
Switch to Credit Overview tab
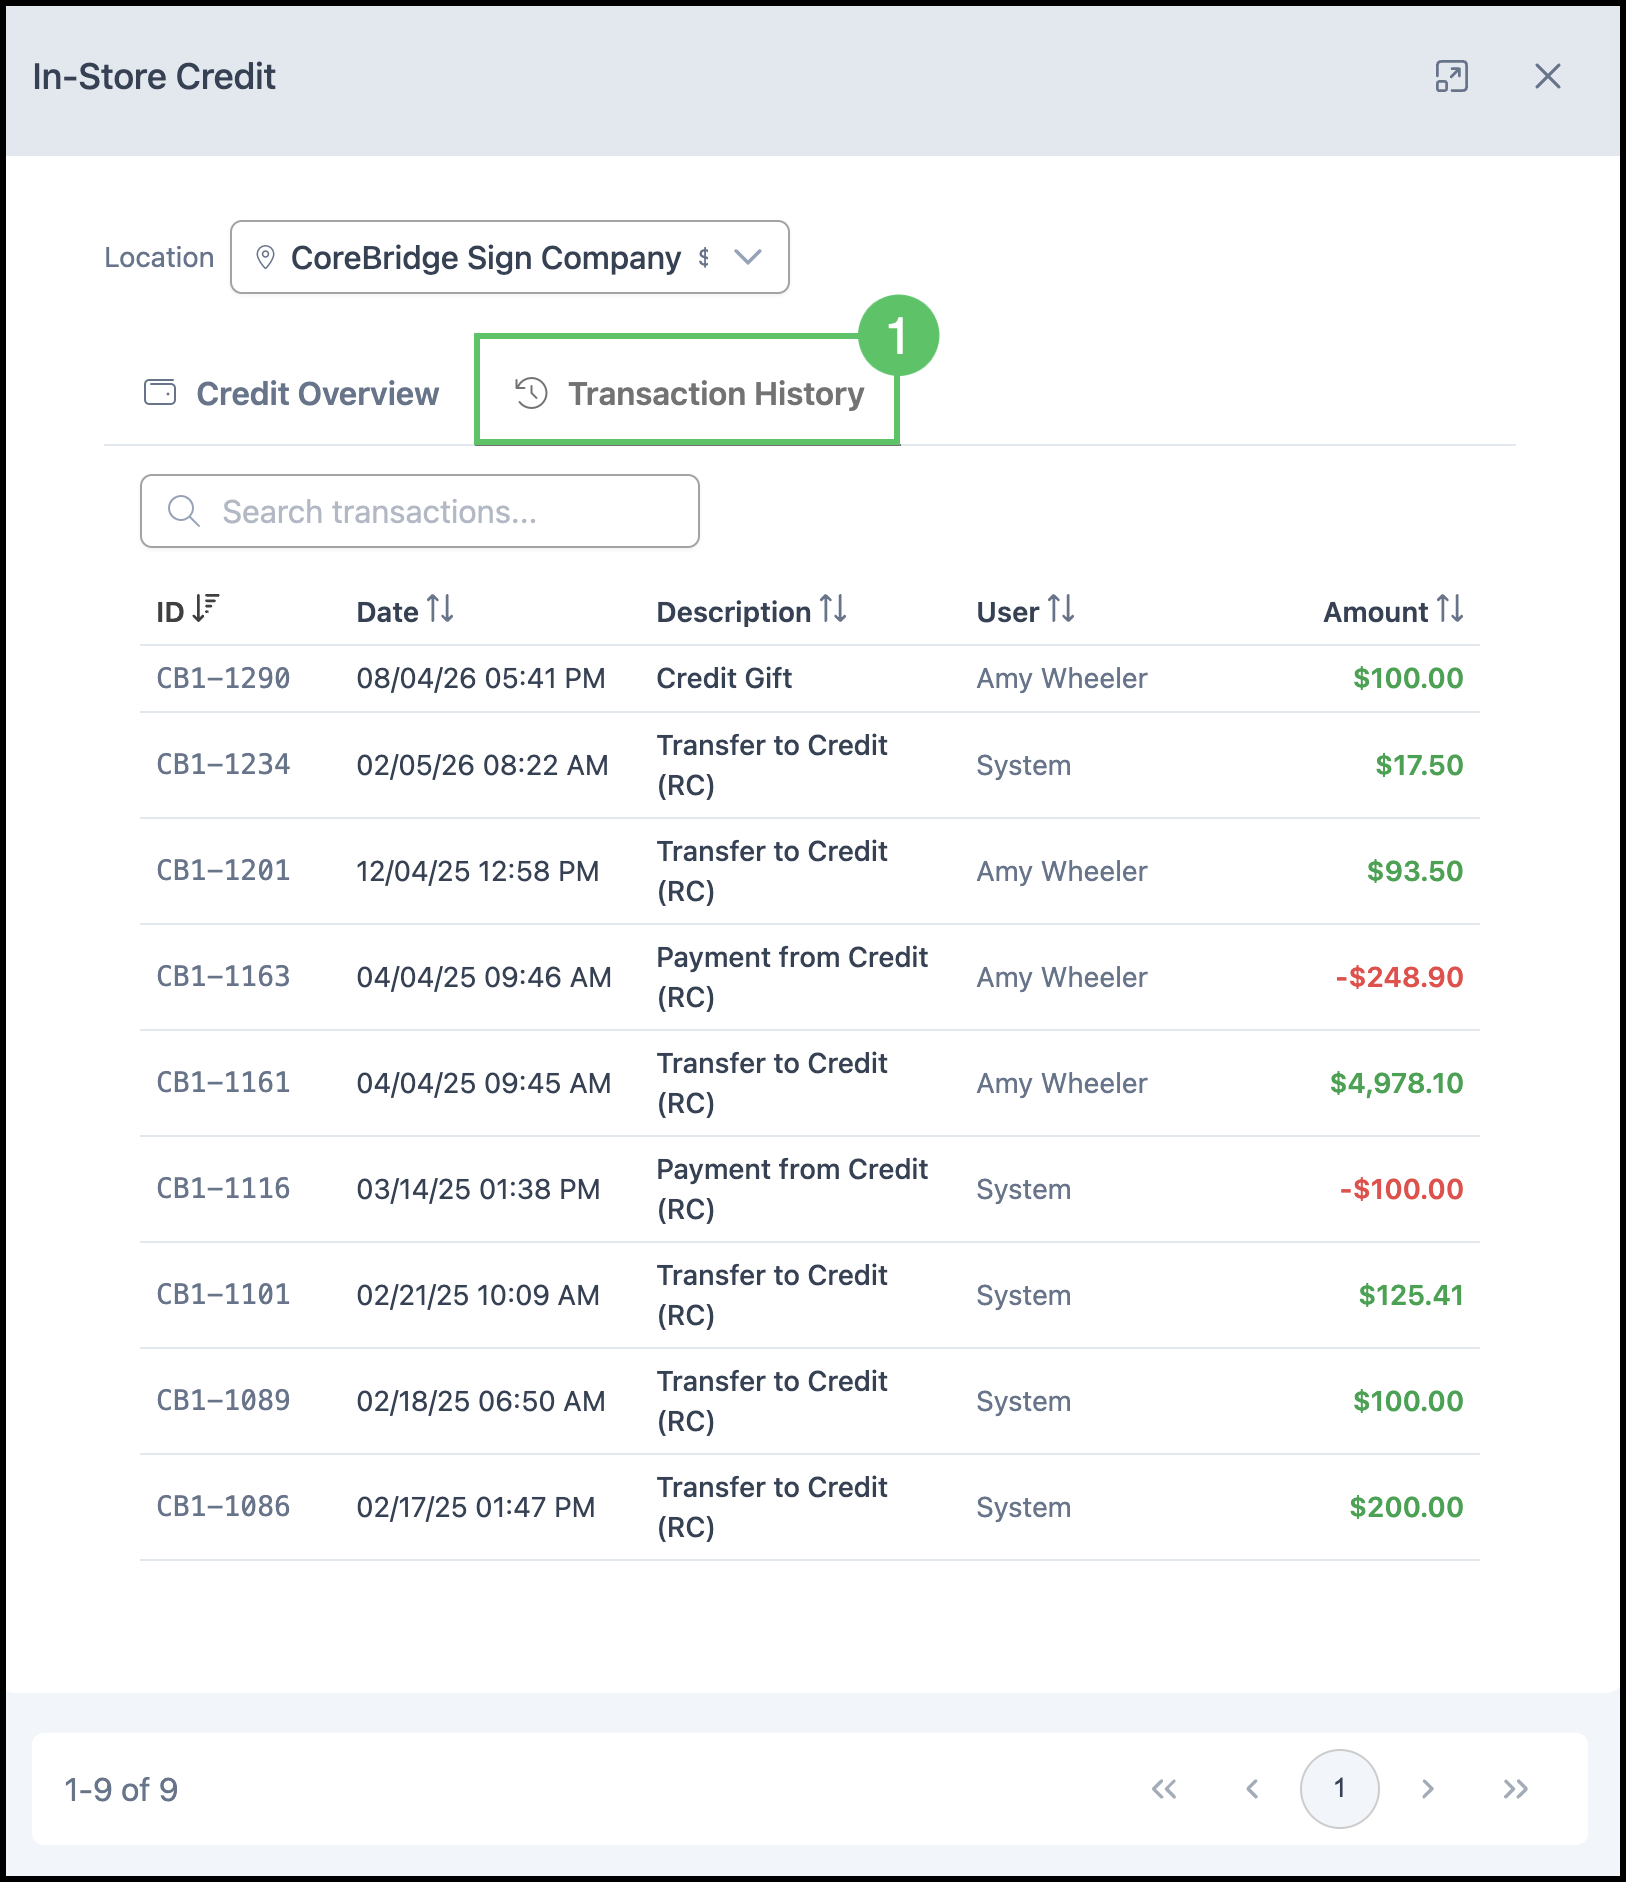[292, 393]
